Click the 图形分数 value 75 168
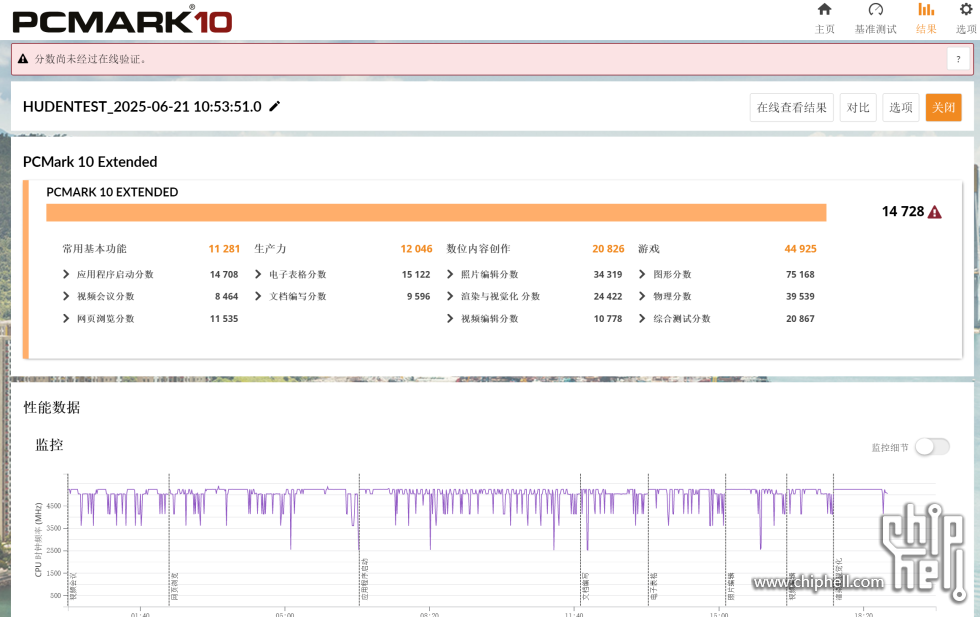This screenshot has width=980, height=617. [x=801, y=274]
